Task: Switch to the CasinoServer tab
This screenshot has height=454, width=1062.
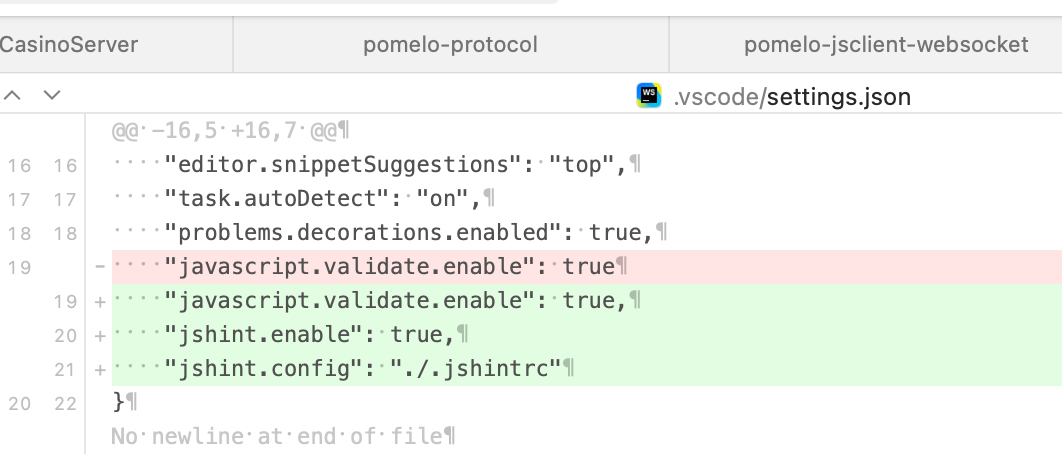Action: [70, 44]
